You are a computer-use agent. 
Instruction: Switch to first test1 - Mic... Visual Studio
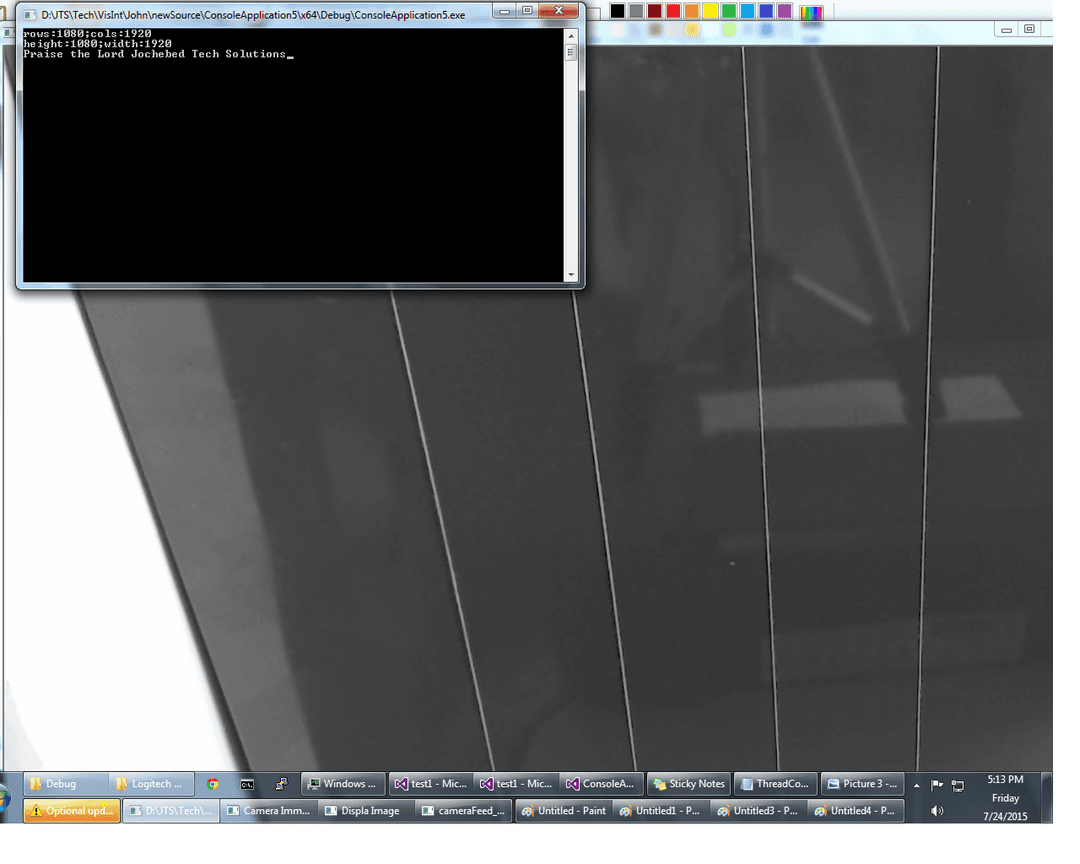431,784
